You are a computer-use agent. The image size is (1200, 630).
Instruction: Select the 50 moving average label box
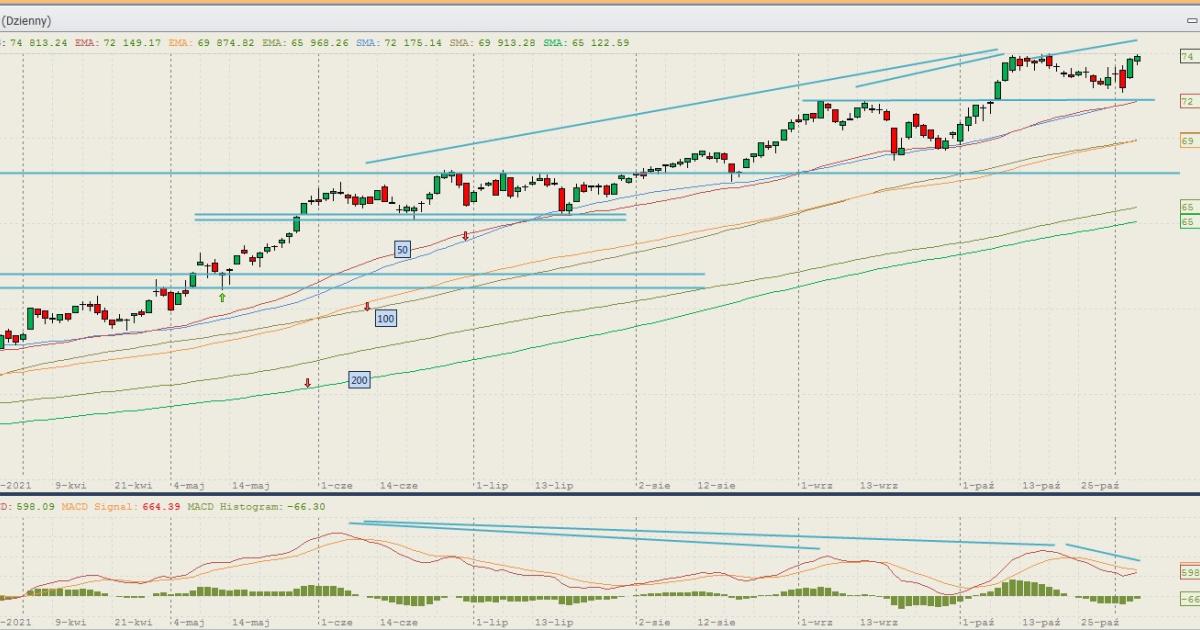pyautogui.click(x=402, y=250)
